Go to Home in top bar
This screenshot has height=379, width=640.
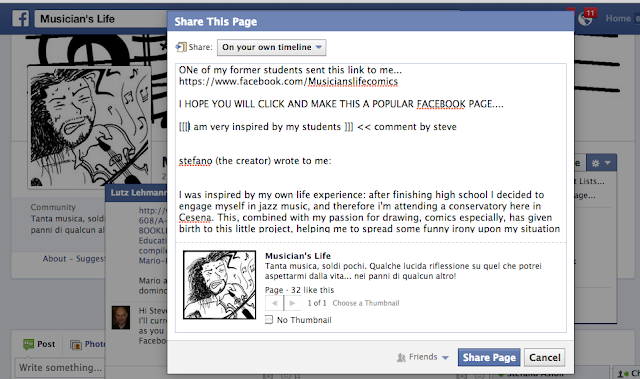tap(618, 18)
